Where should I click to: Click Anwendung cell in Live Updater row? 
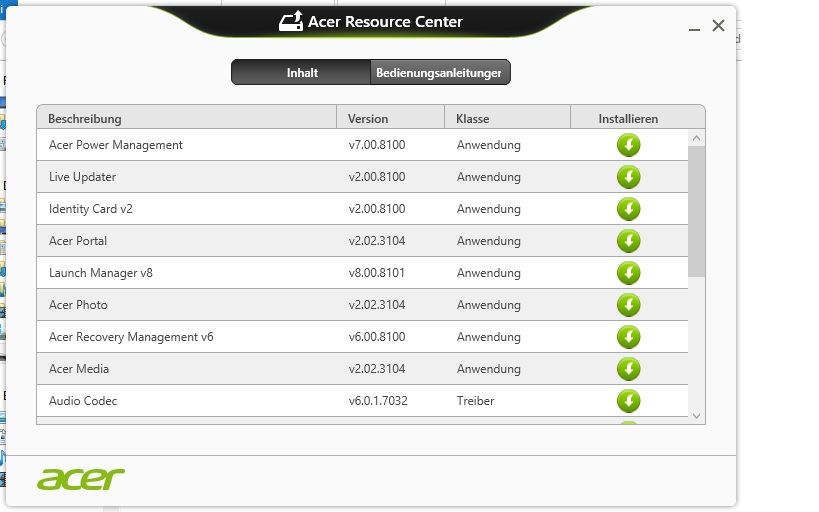pyautogui.click(x=488, y=177)
